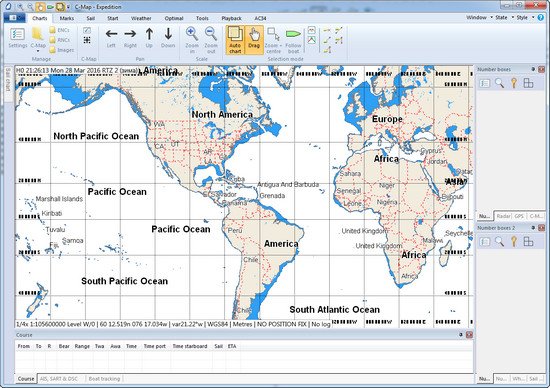Expand quick access toolbar customize arrow
This screenshot has height=388, width=550.
[x=68, y=7]
